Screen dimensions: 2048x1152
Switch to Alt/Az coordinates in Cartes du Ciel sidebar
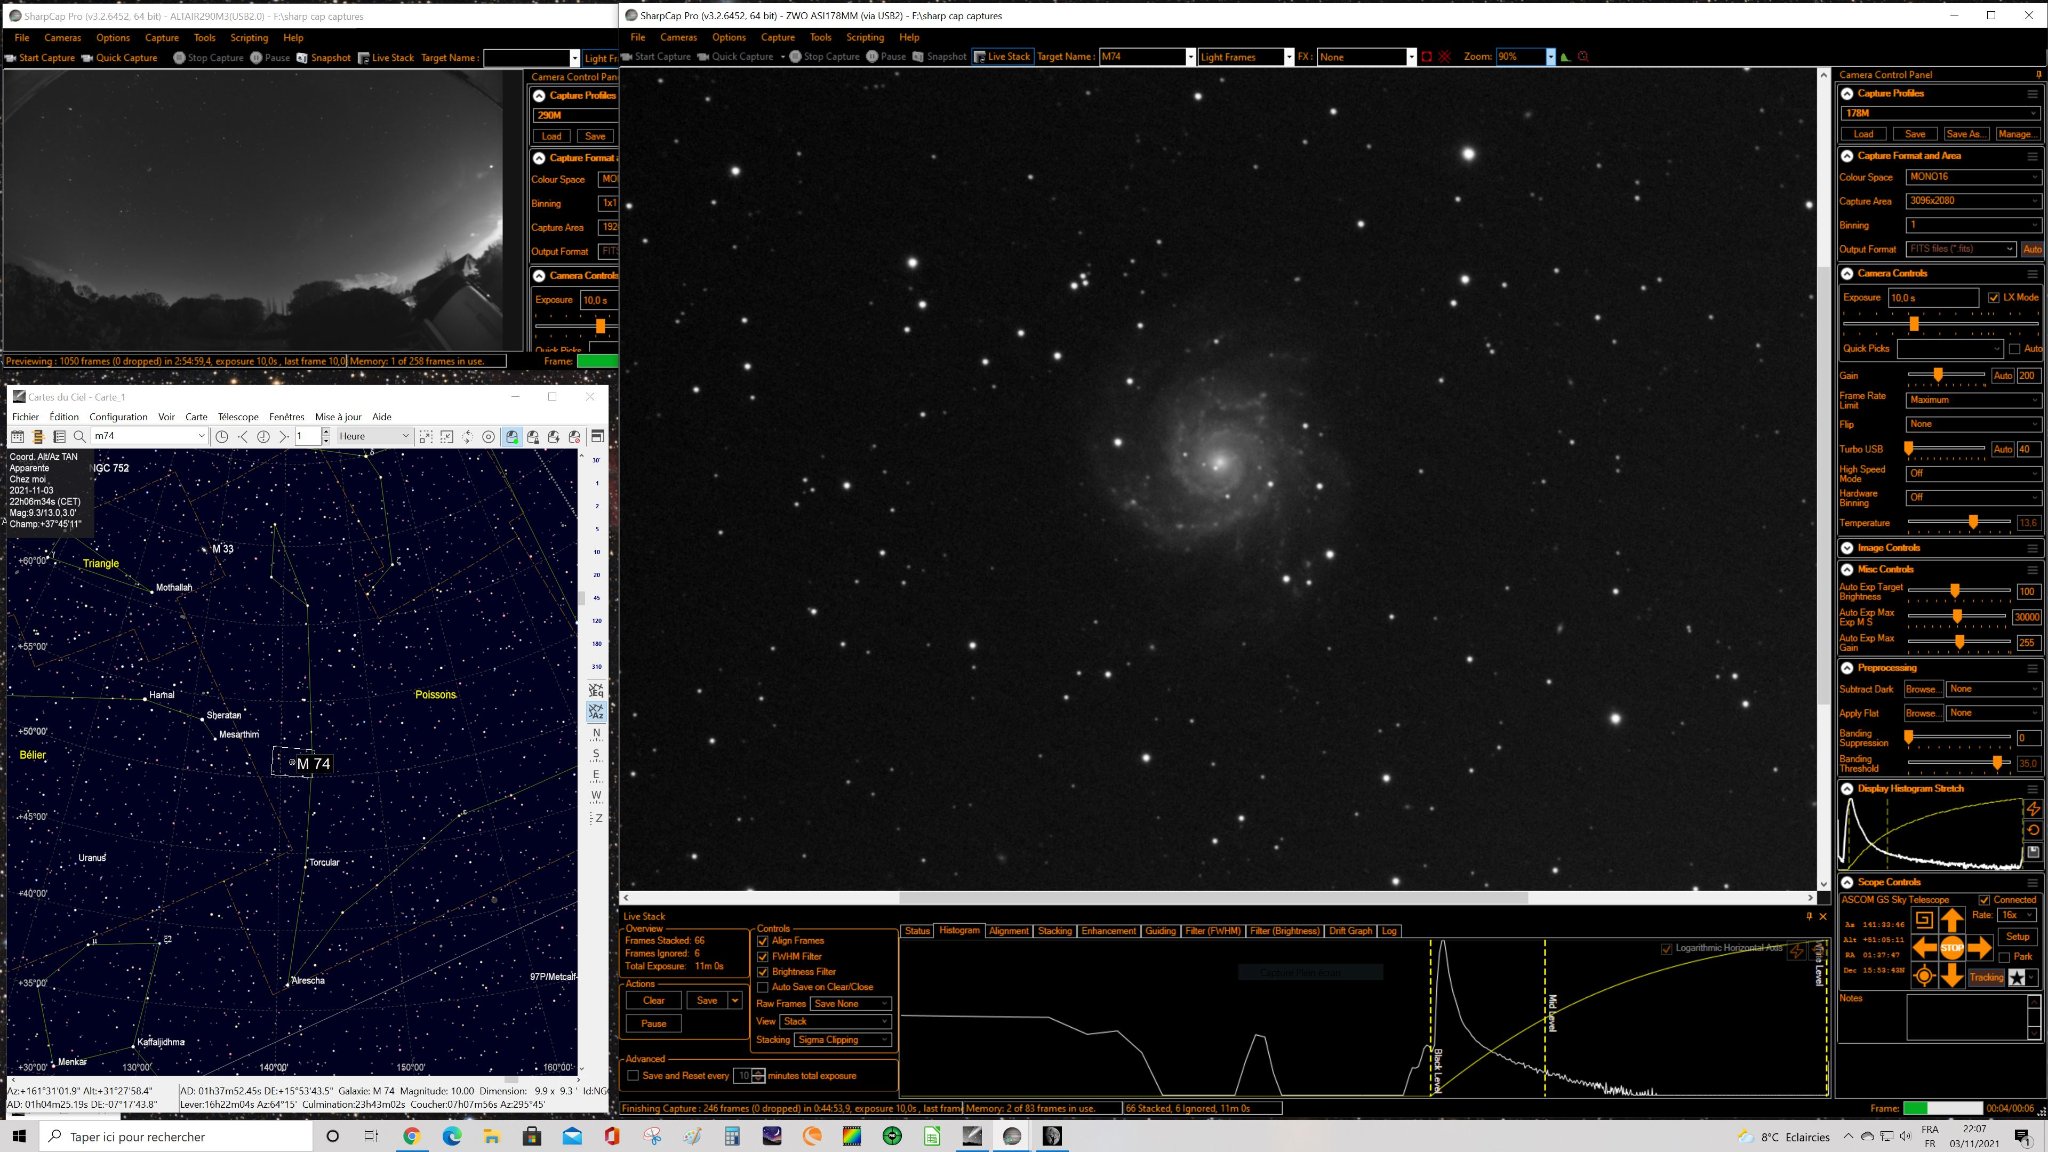pyautogui.click(x=596, y=712)
